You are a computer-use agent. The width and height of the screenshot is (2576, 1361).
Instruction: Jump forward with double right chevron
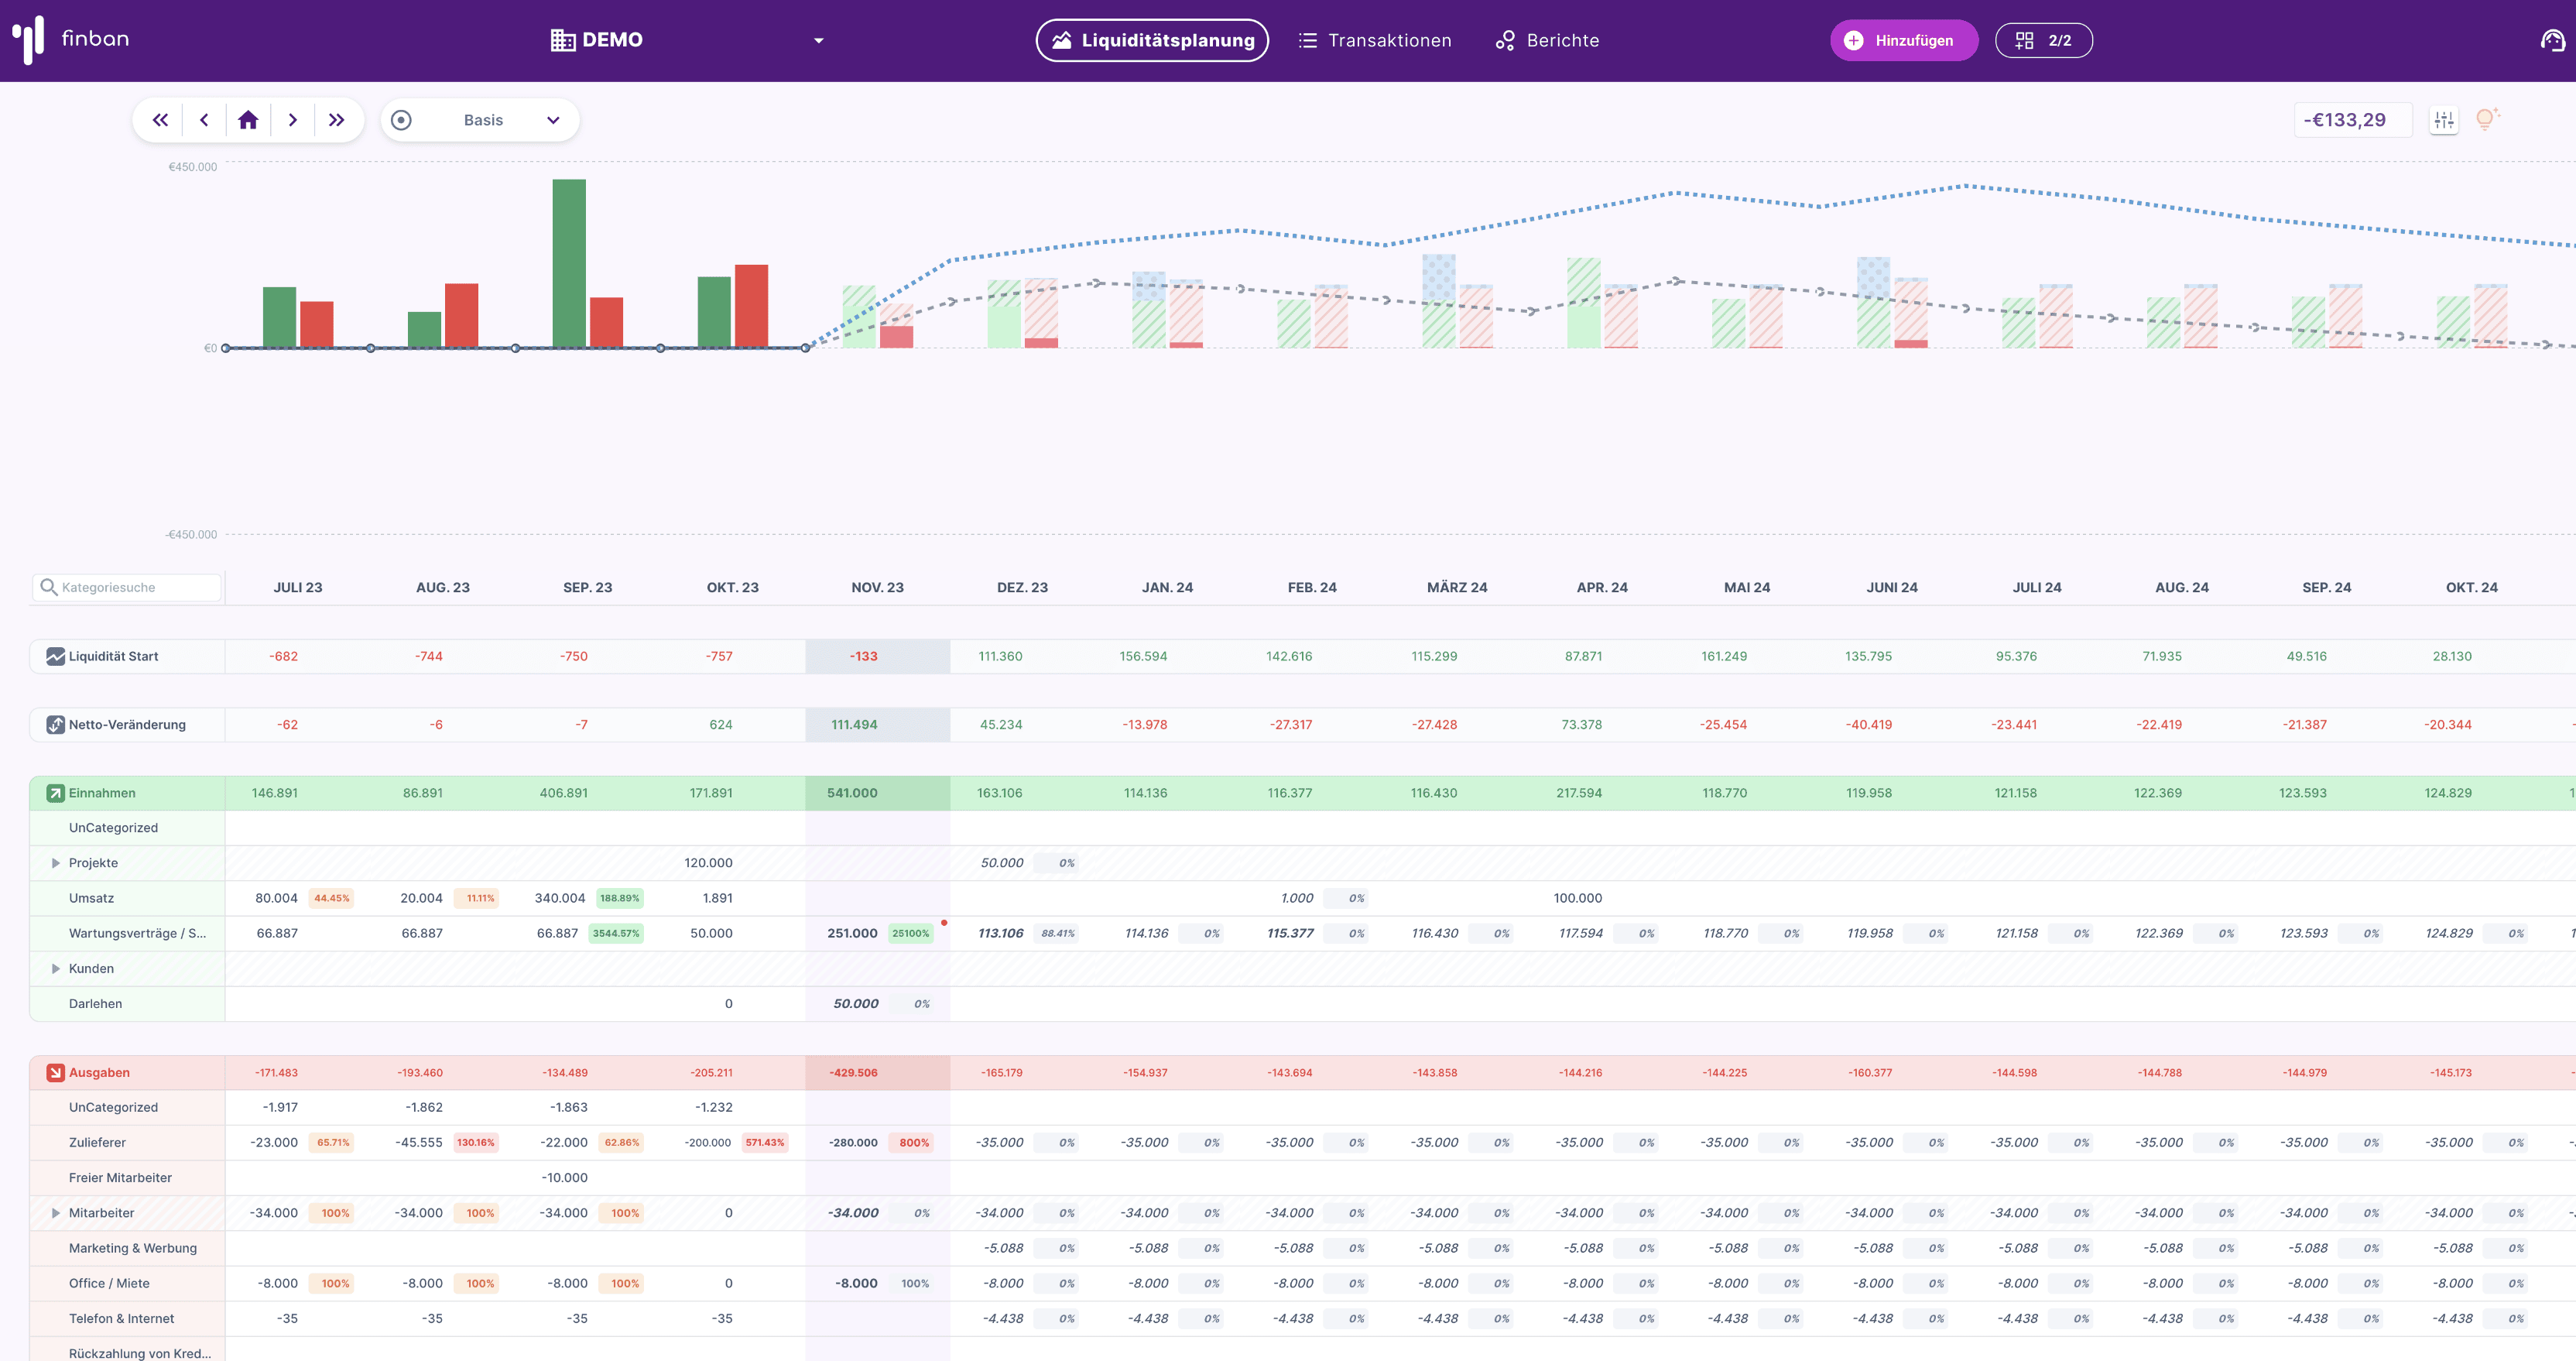coord(336,120)
